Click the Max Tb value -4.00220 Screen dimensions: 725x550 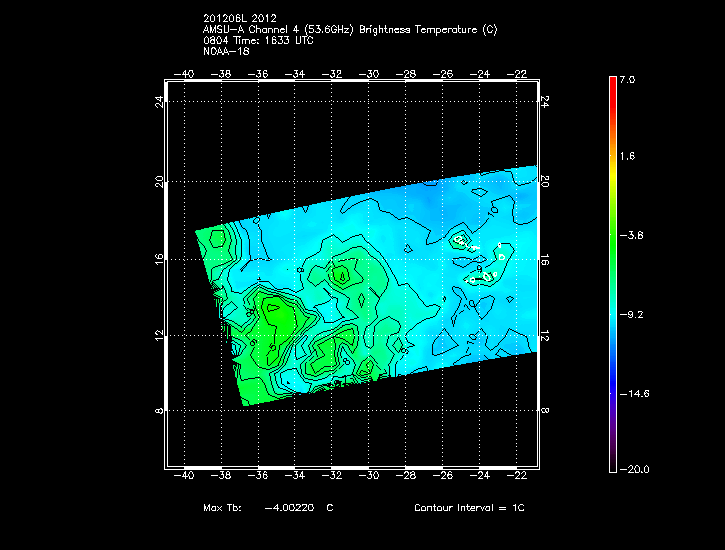click(289, 508)
